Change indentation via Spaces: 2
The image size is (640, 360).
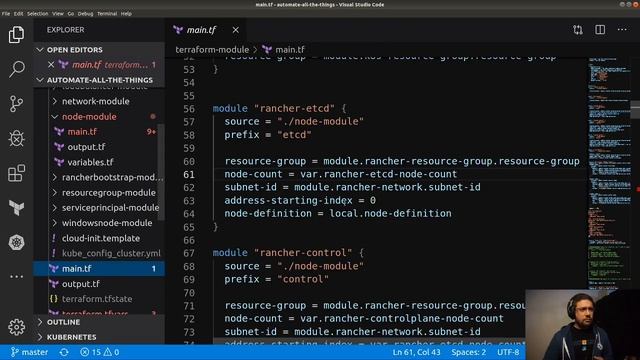469,352
